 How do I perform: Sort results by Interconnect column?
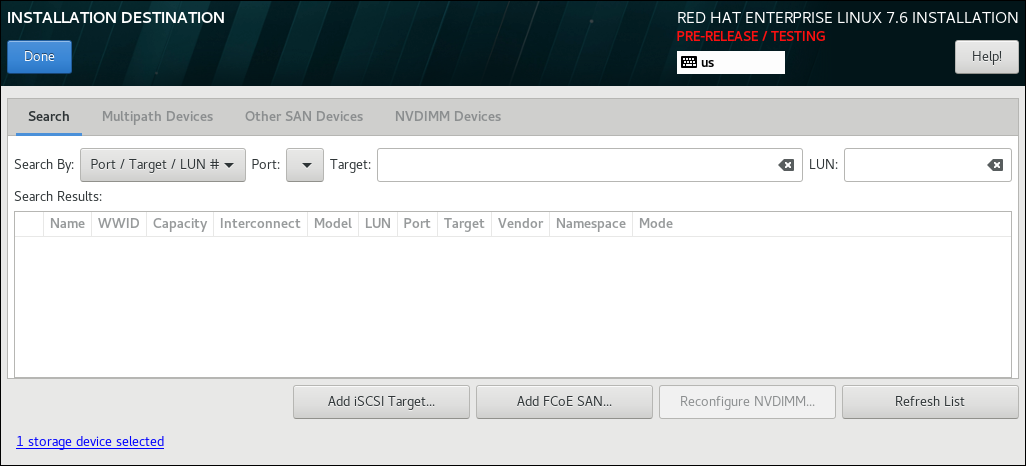260,224
